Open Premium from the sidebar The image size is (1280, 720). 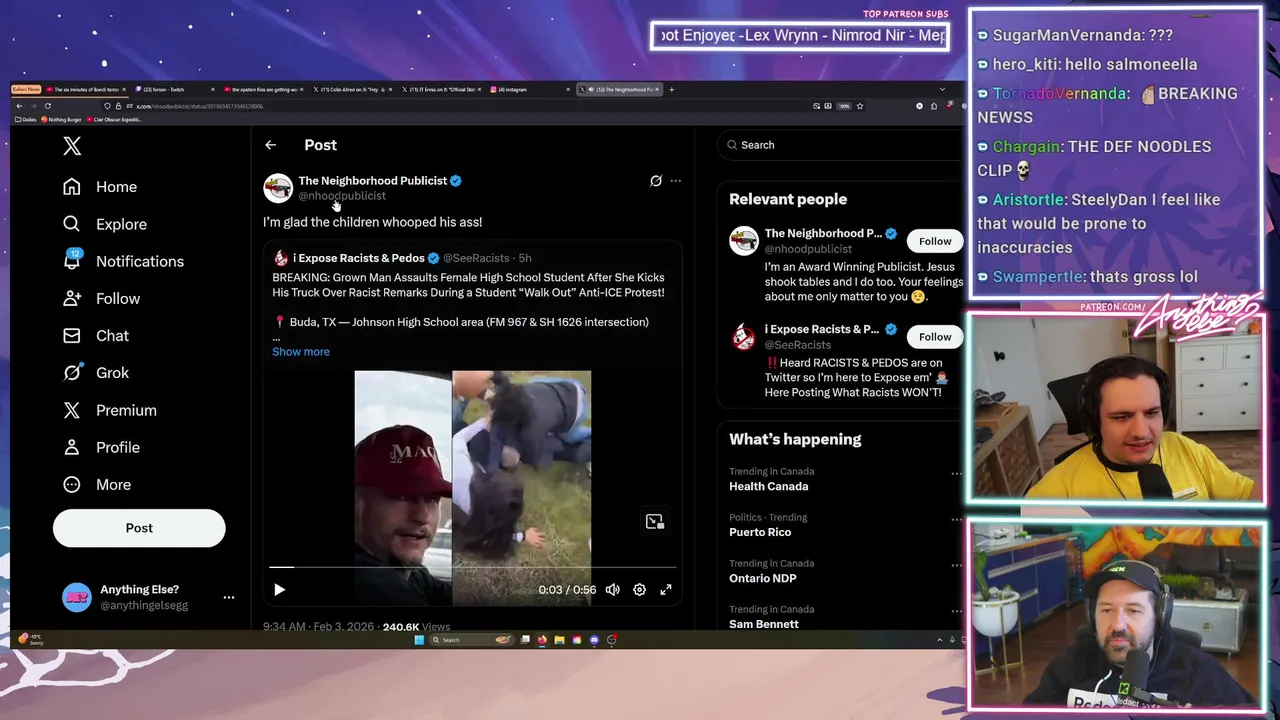click(109, 410)
